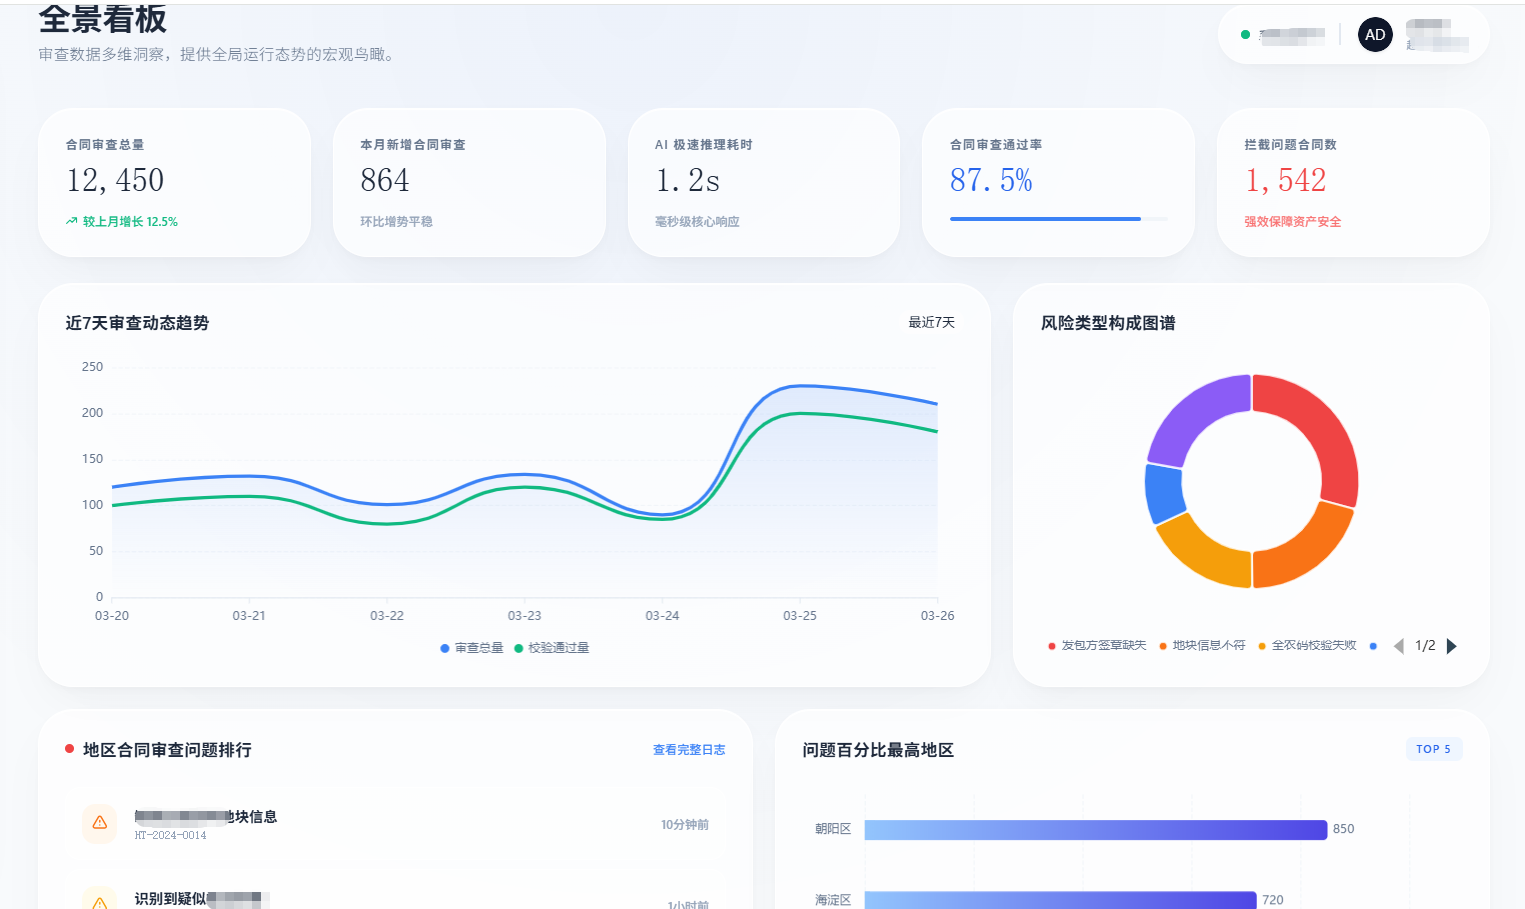
Task: Click the red dot before 地区合同审查问题排行
Action: click(x=69, y=748)
